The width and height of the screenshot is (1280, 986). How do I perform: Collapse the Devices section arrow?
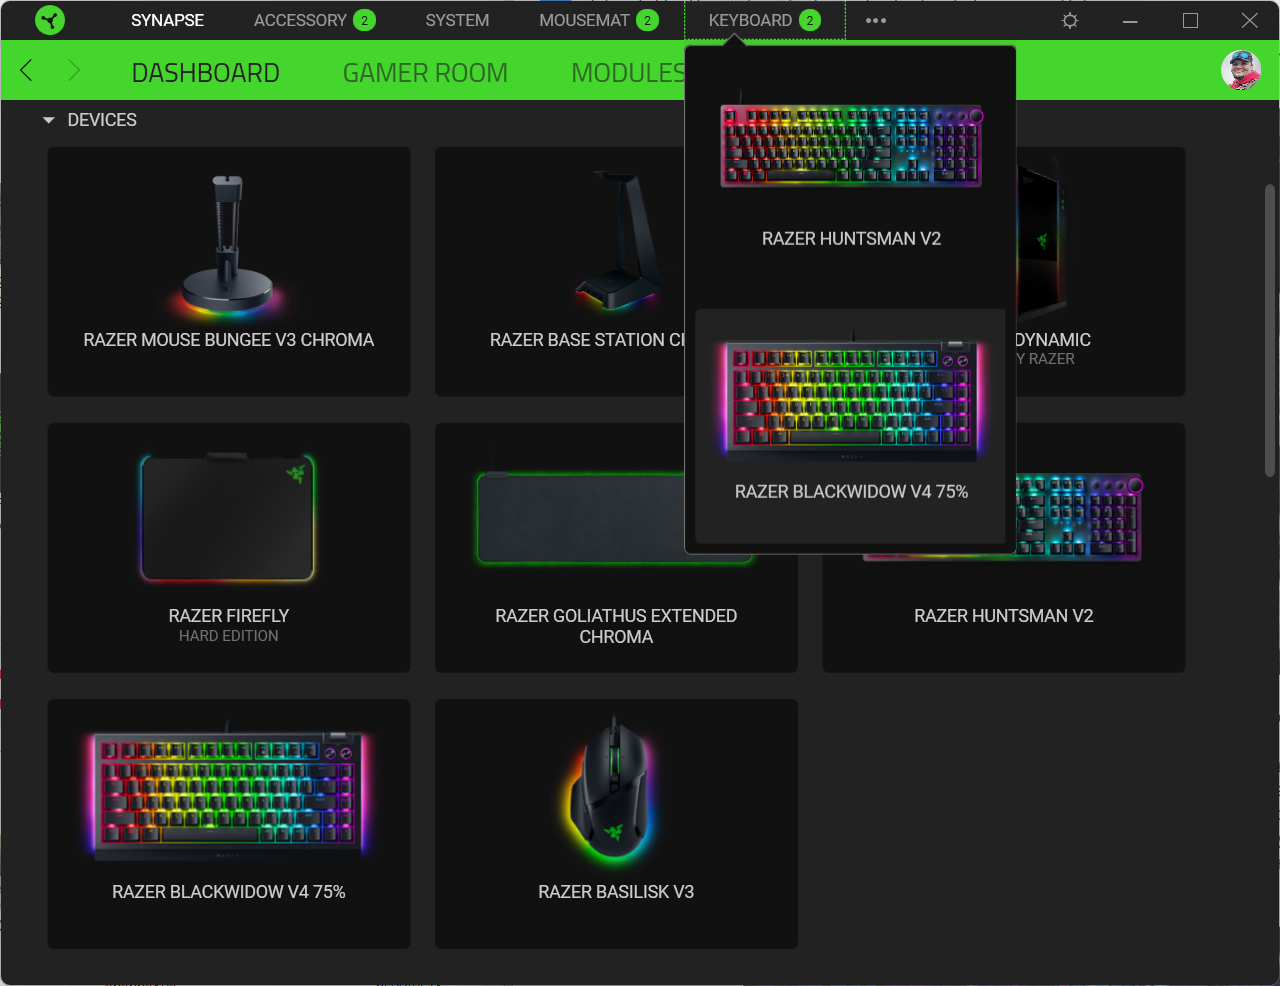point(48,120)
